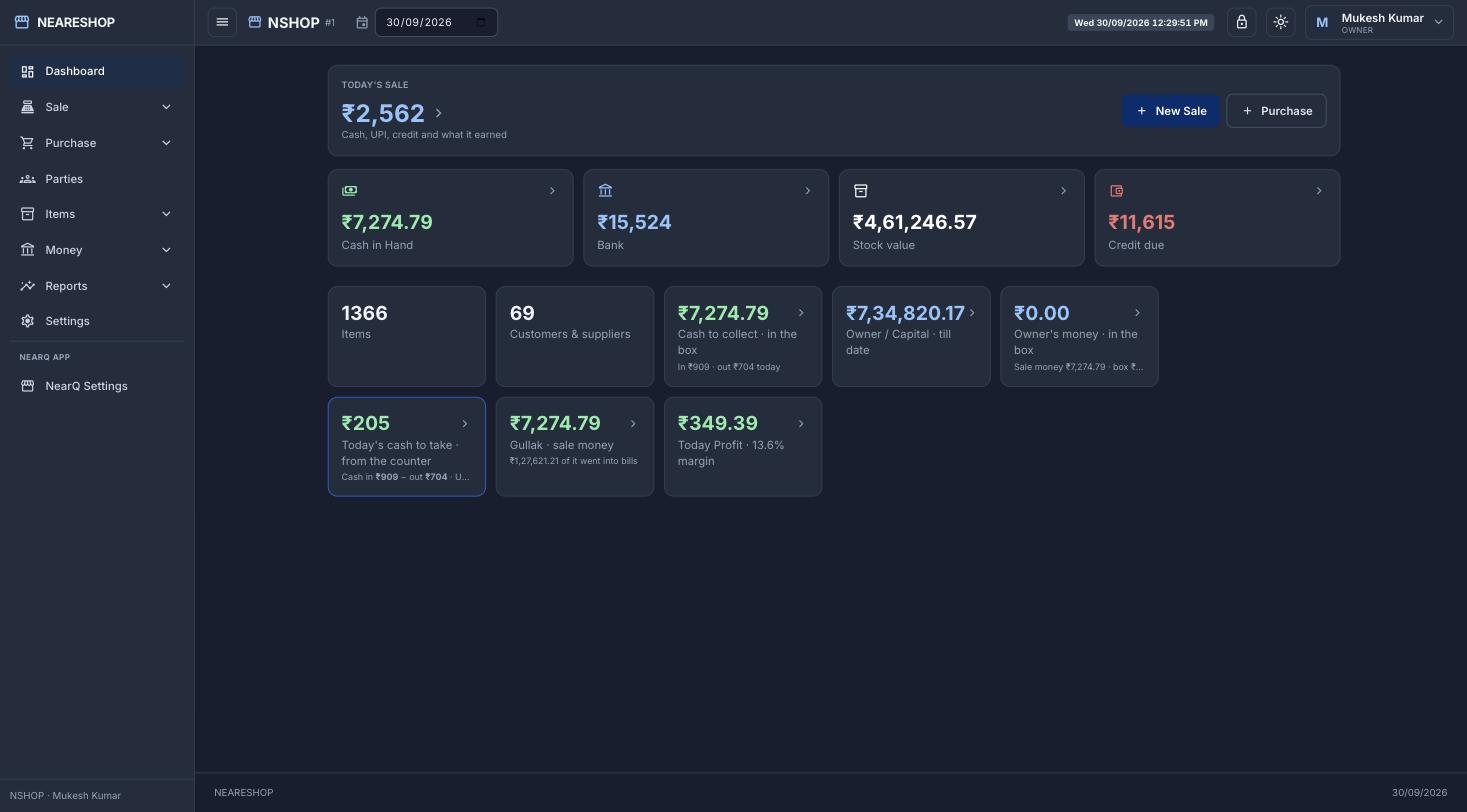This screenshot has width=1467, height=812.
Task: Click the archive icon on Stock value card
Action: click(860, 190)
